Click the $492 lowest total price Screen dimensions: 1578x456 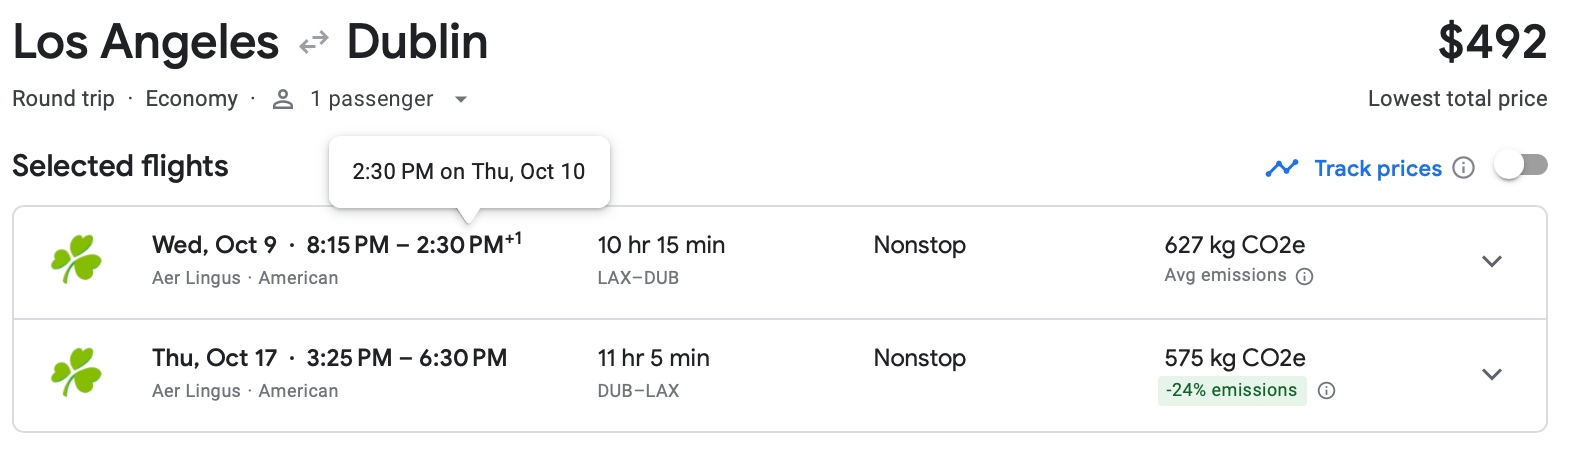click(1492, 42)
